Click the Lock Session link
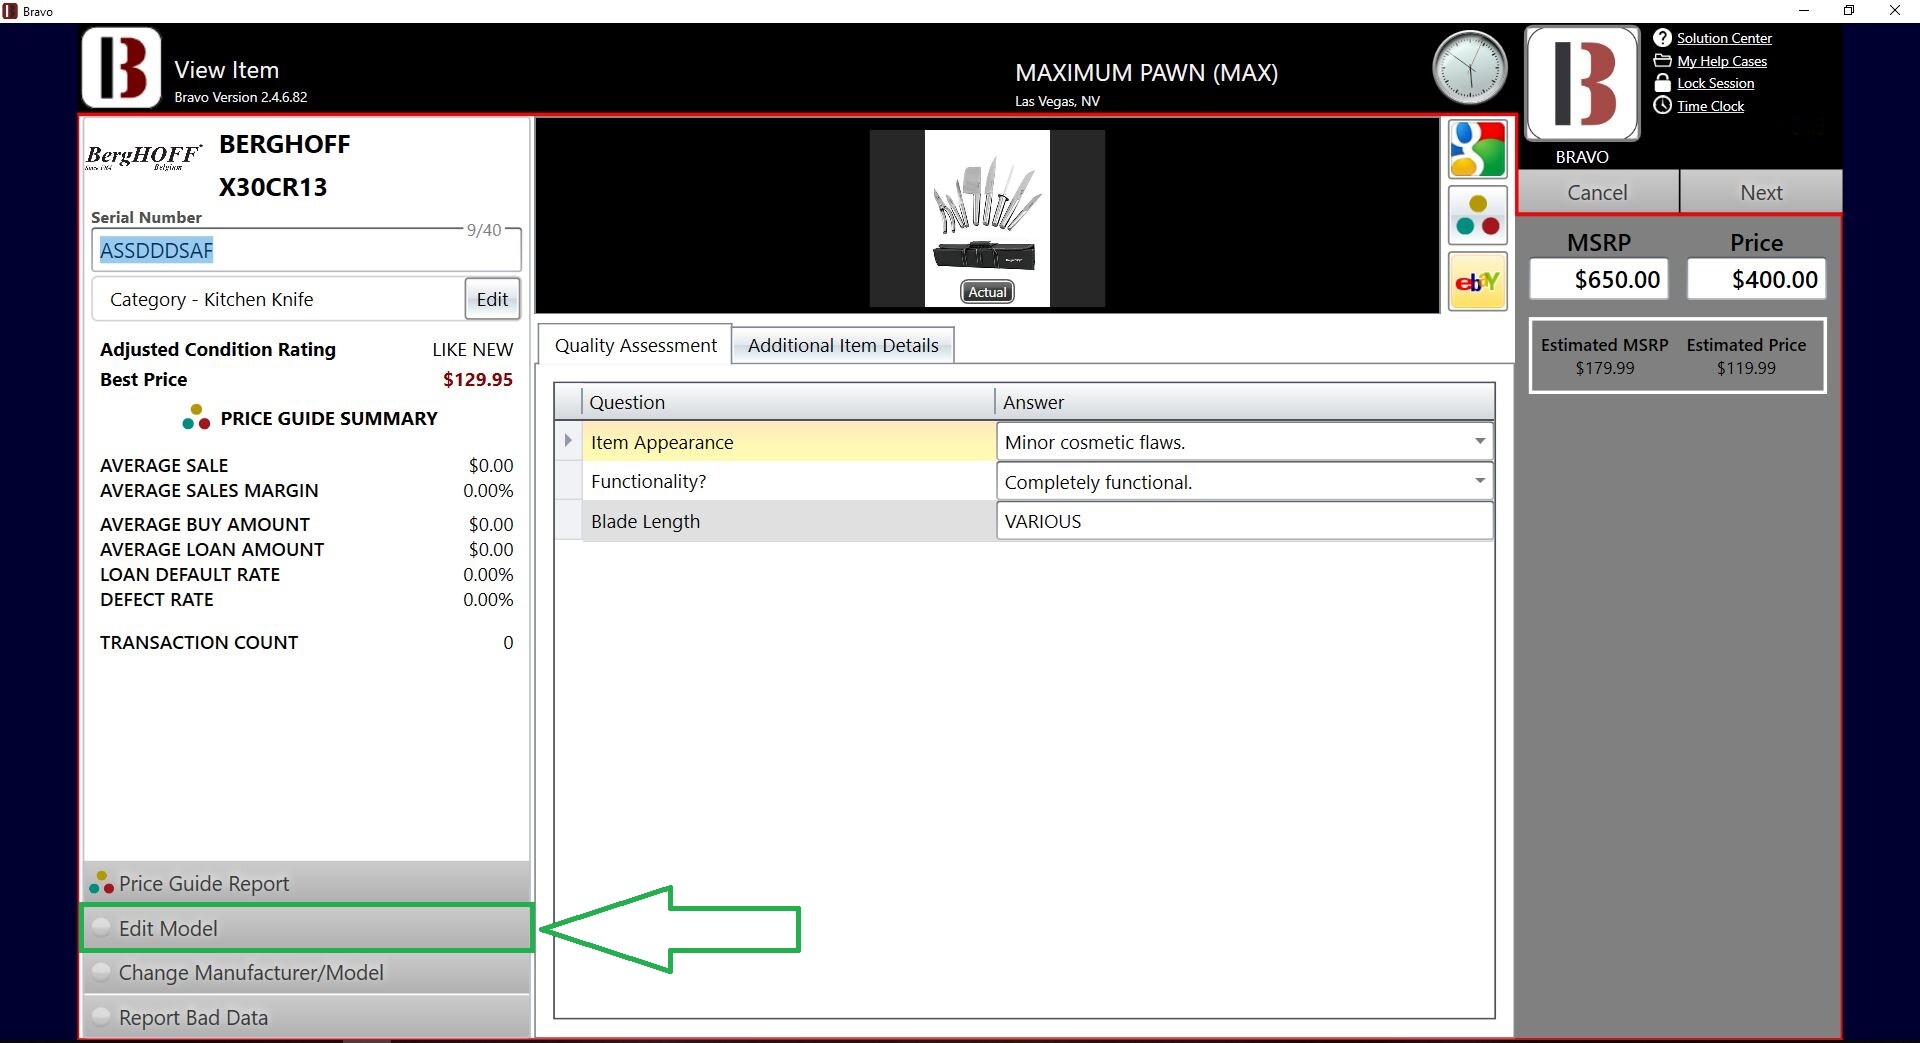This screenshot has width=1920, height=1043. click(x=1716, y=83)
